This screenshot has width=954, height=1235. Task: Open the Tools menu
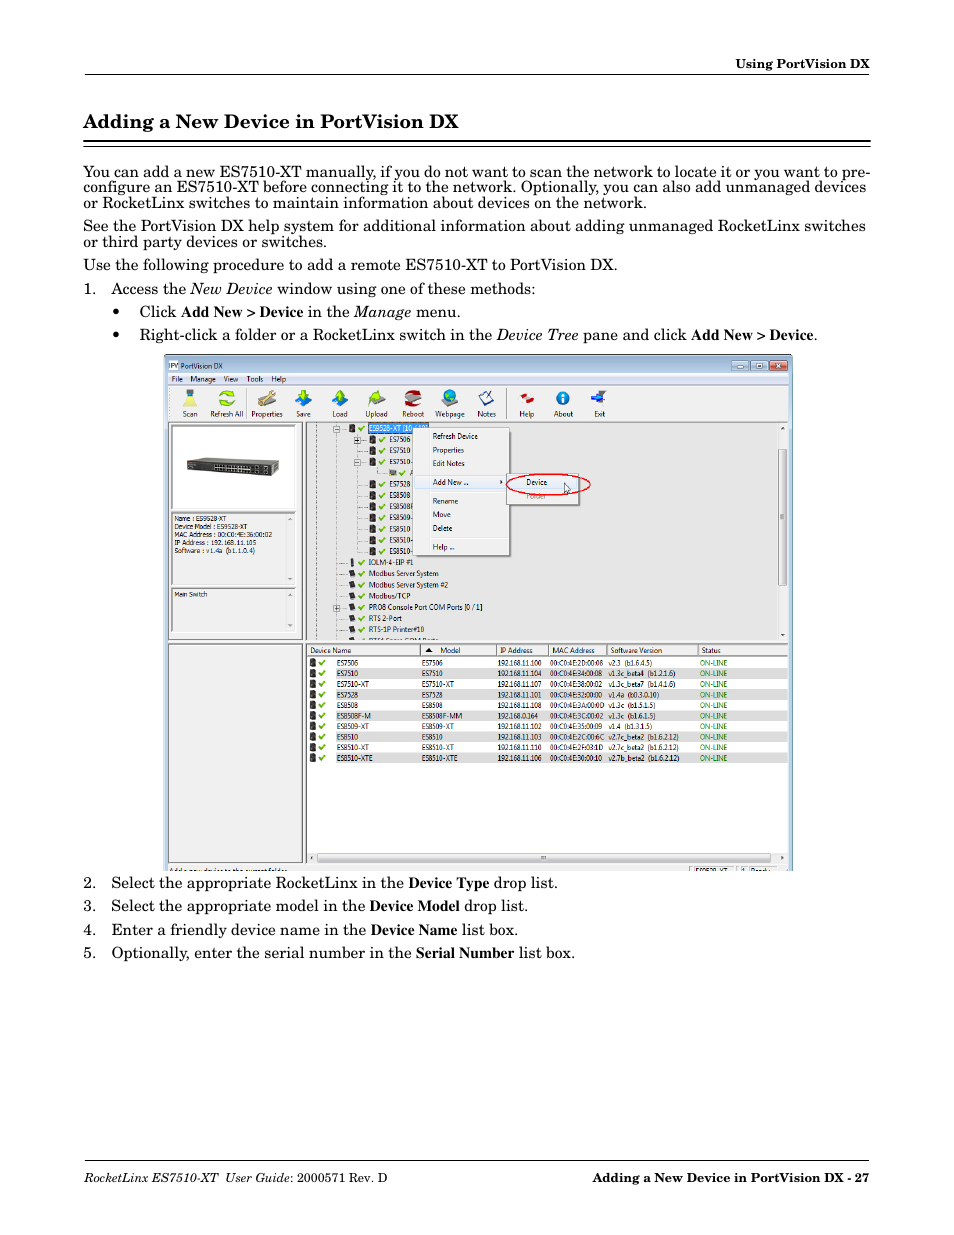255,379
